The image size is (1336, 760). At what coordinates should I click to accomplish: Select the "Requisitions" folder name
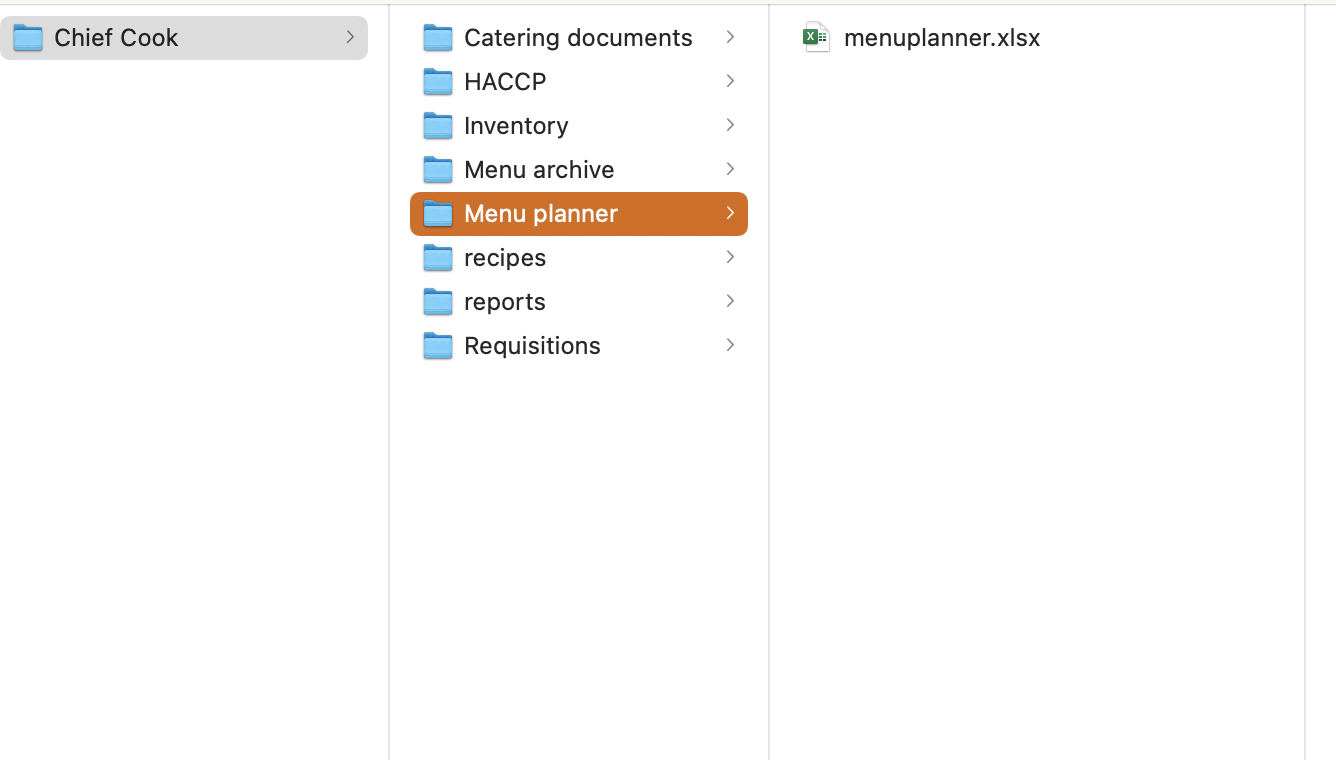pos(532,346)
